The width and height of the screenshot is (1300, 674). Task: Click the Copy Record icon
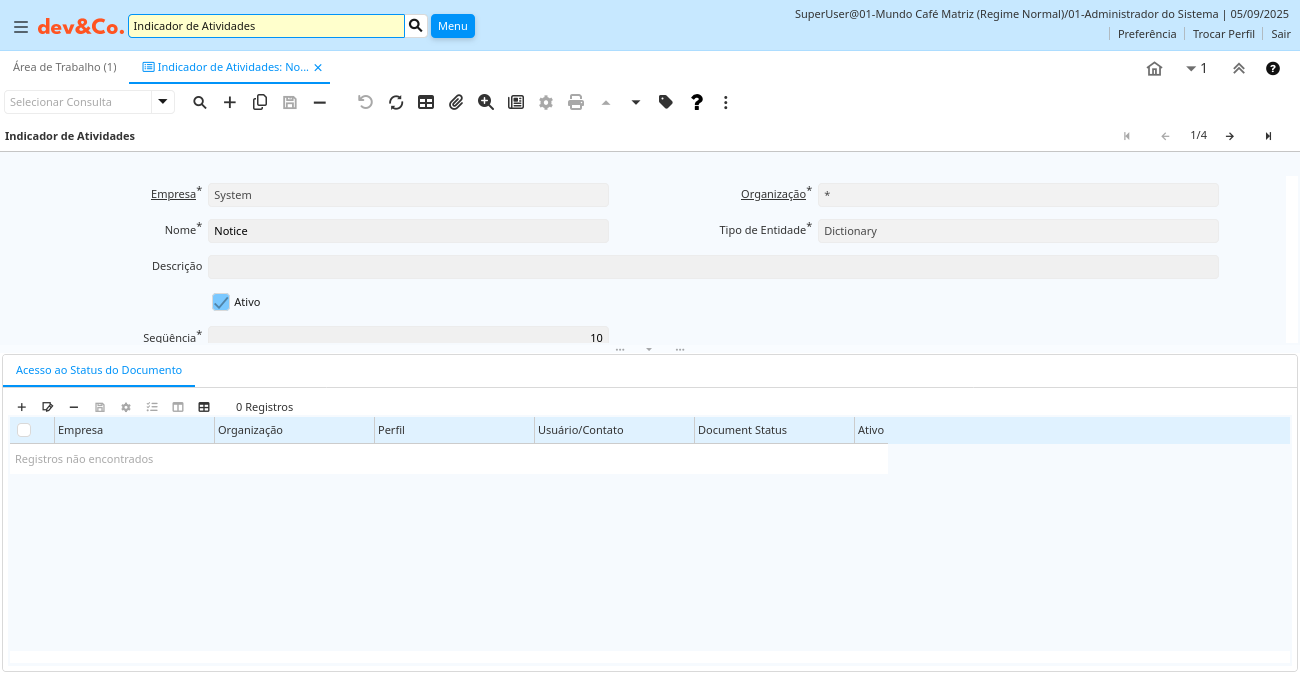pyautogui.click(x=260, y=102)
